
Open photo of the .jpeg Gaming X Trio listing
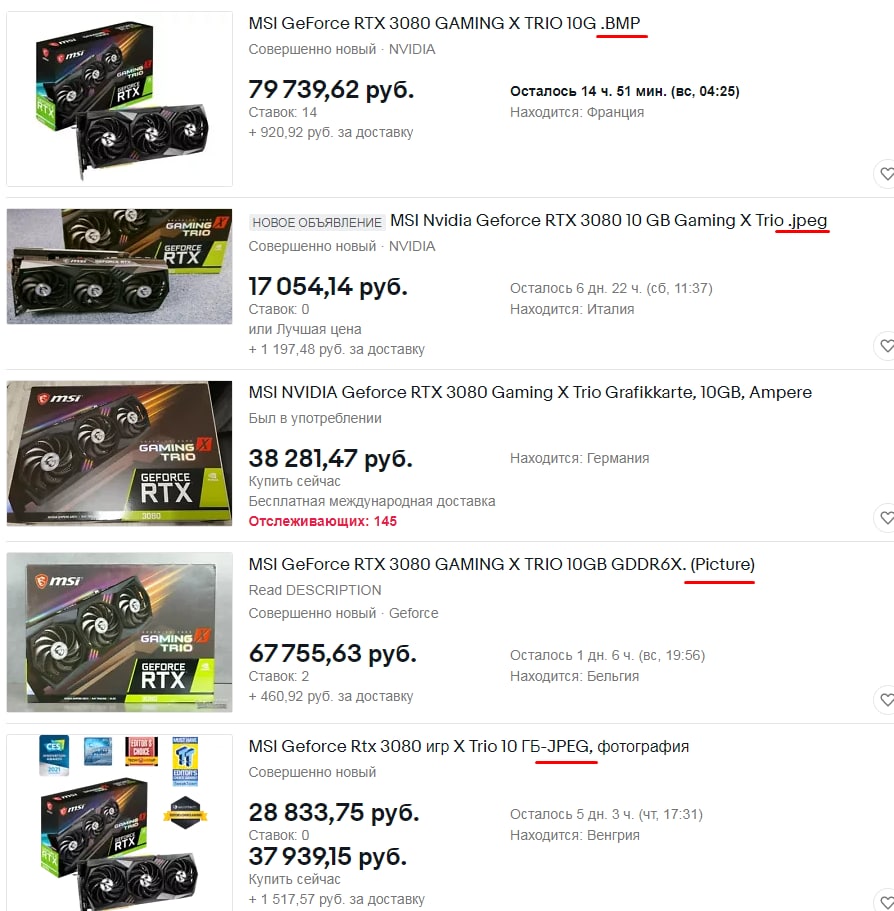click(x=120, y=267)
